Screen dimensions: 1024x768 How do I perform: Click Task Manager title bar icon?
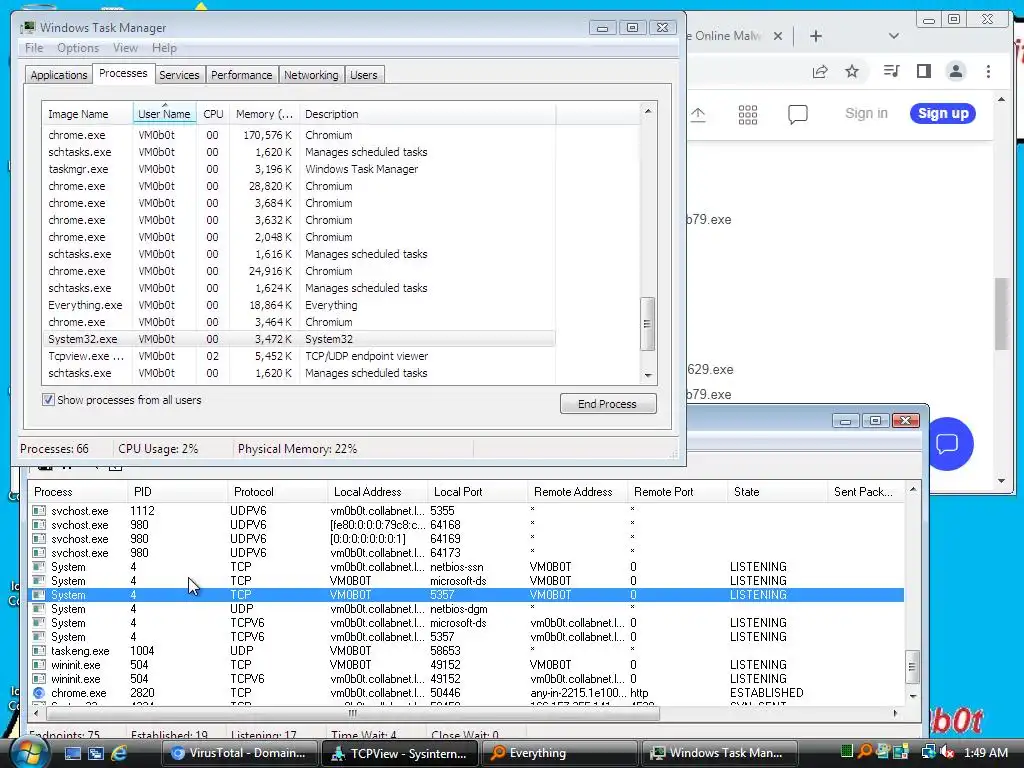(28, 27)
